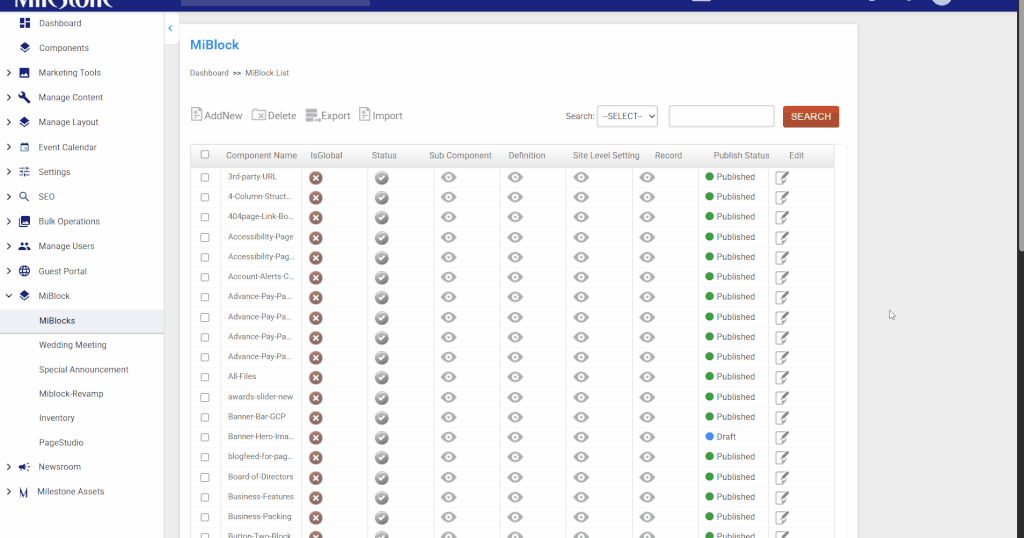The image size is (1024, 538).
Task: Click the Manage Content wrench icon
Action: point(24,97)
